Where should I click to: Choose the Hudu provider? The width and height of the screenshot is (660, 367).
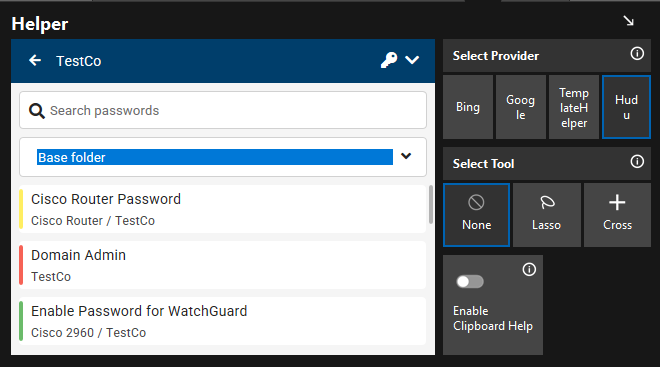(x=626, y=107)
